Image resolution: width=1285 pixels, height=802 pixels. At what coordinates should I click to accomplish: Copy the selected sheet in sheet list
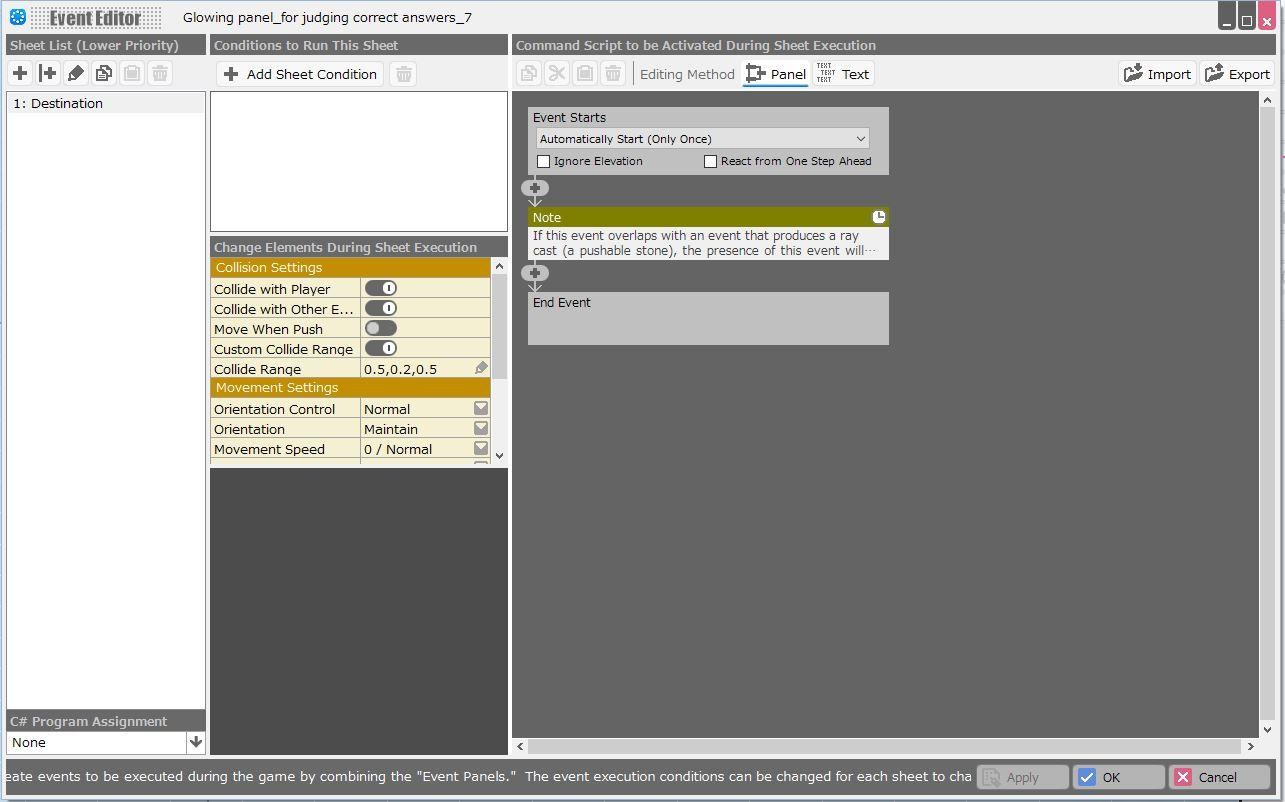tap(104, 73)
